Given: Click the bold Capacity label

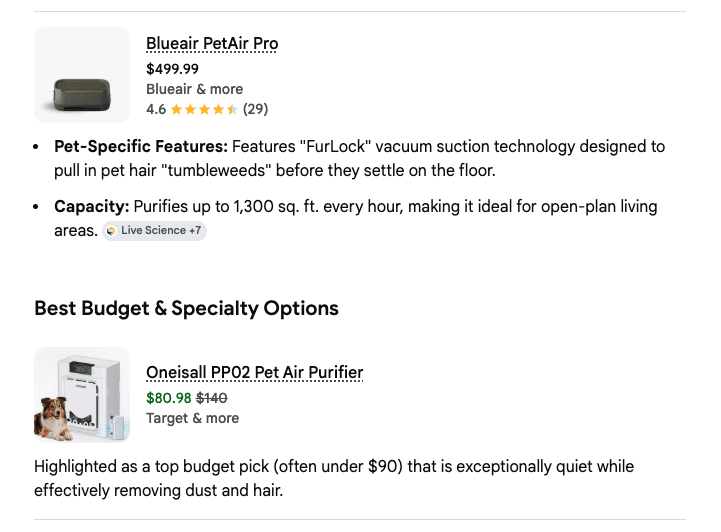Looking at the screenshot, I should click(x=90, y=207).
